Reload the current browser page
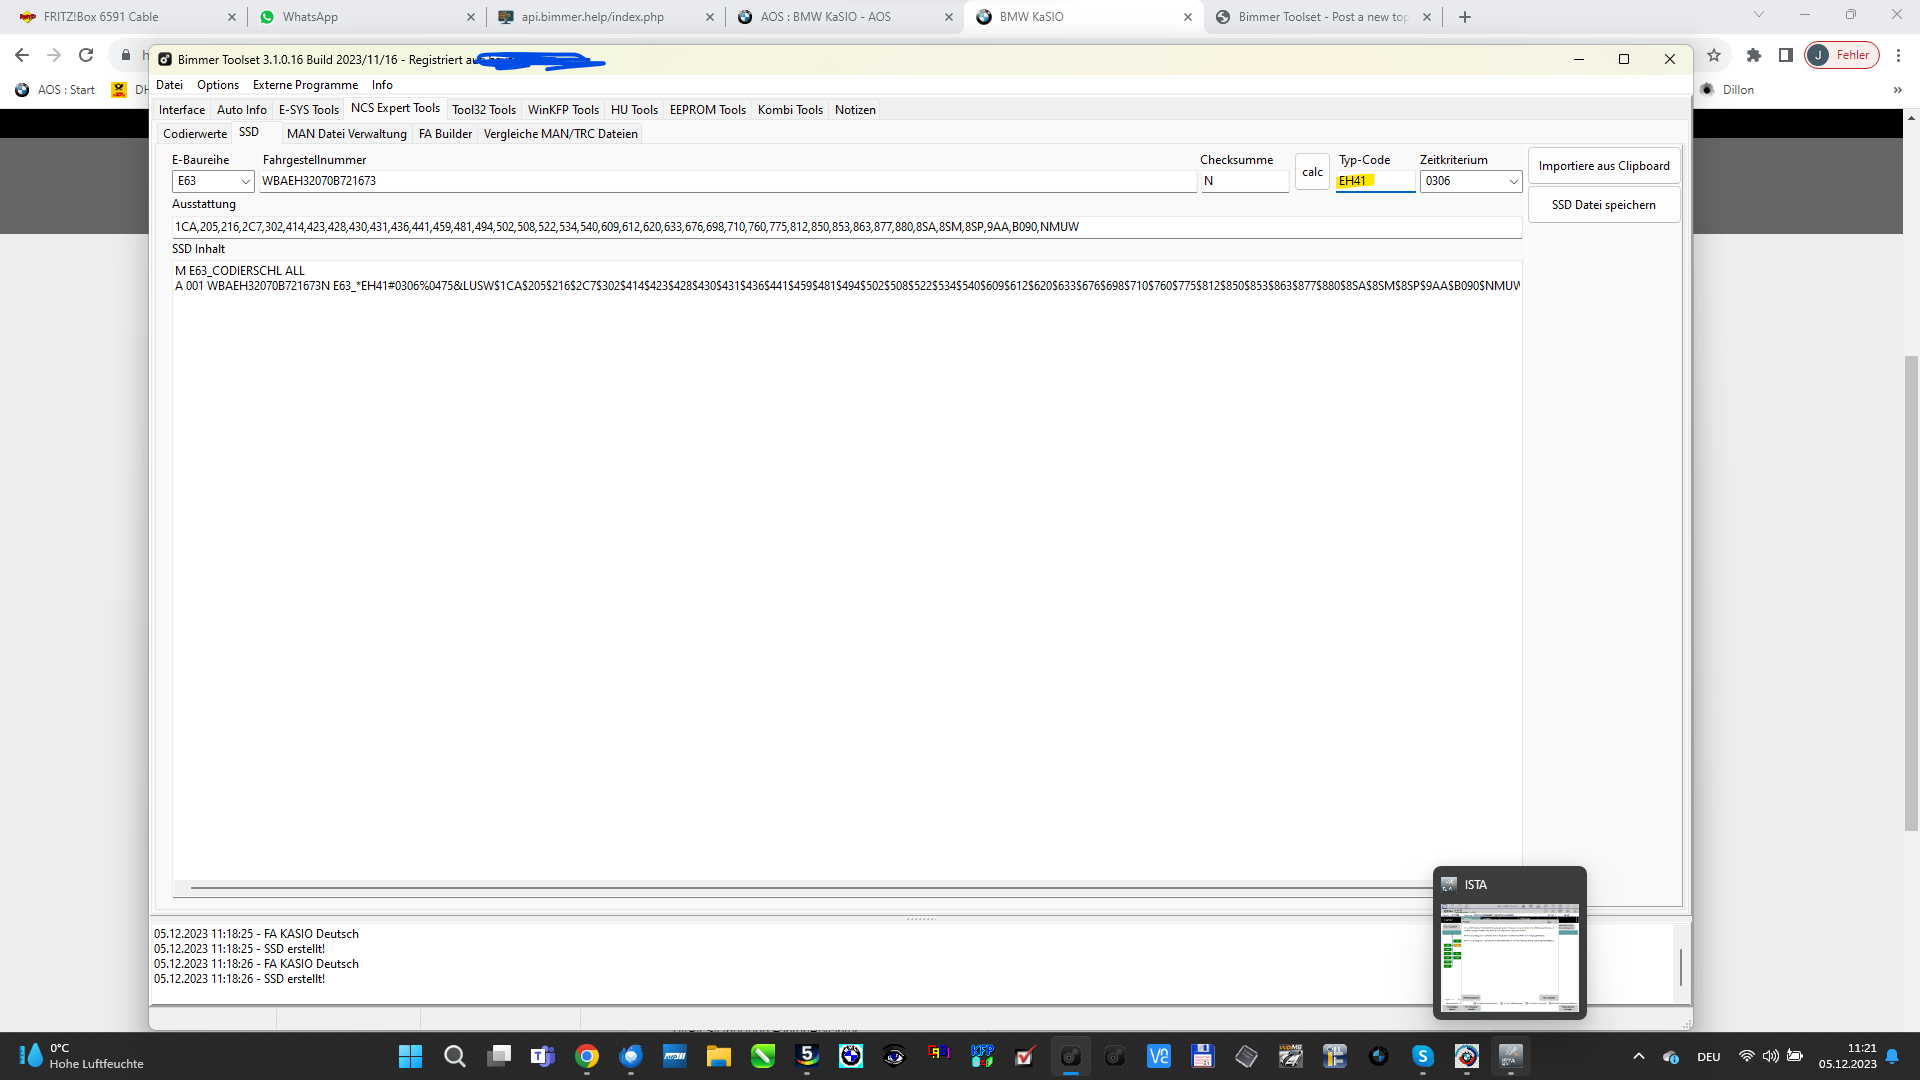Image resolution: width=1920 pixels, height=1080 pixels. pos(86,55)
